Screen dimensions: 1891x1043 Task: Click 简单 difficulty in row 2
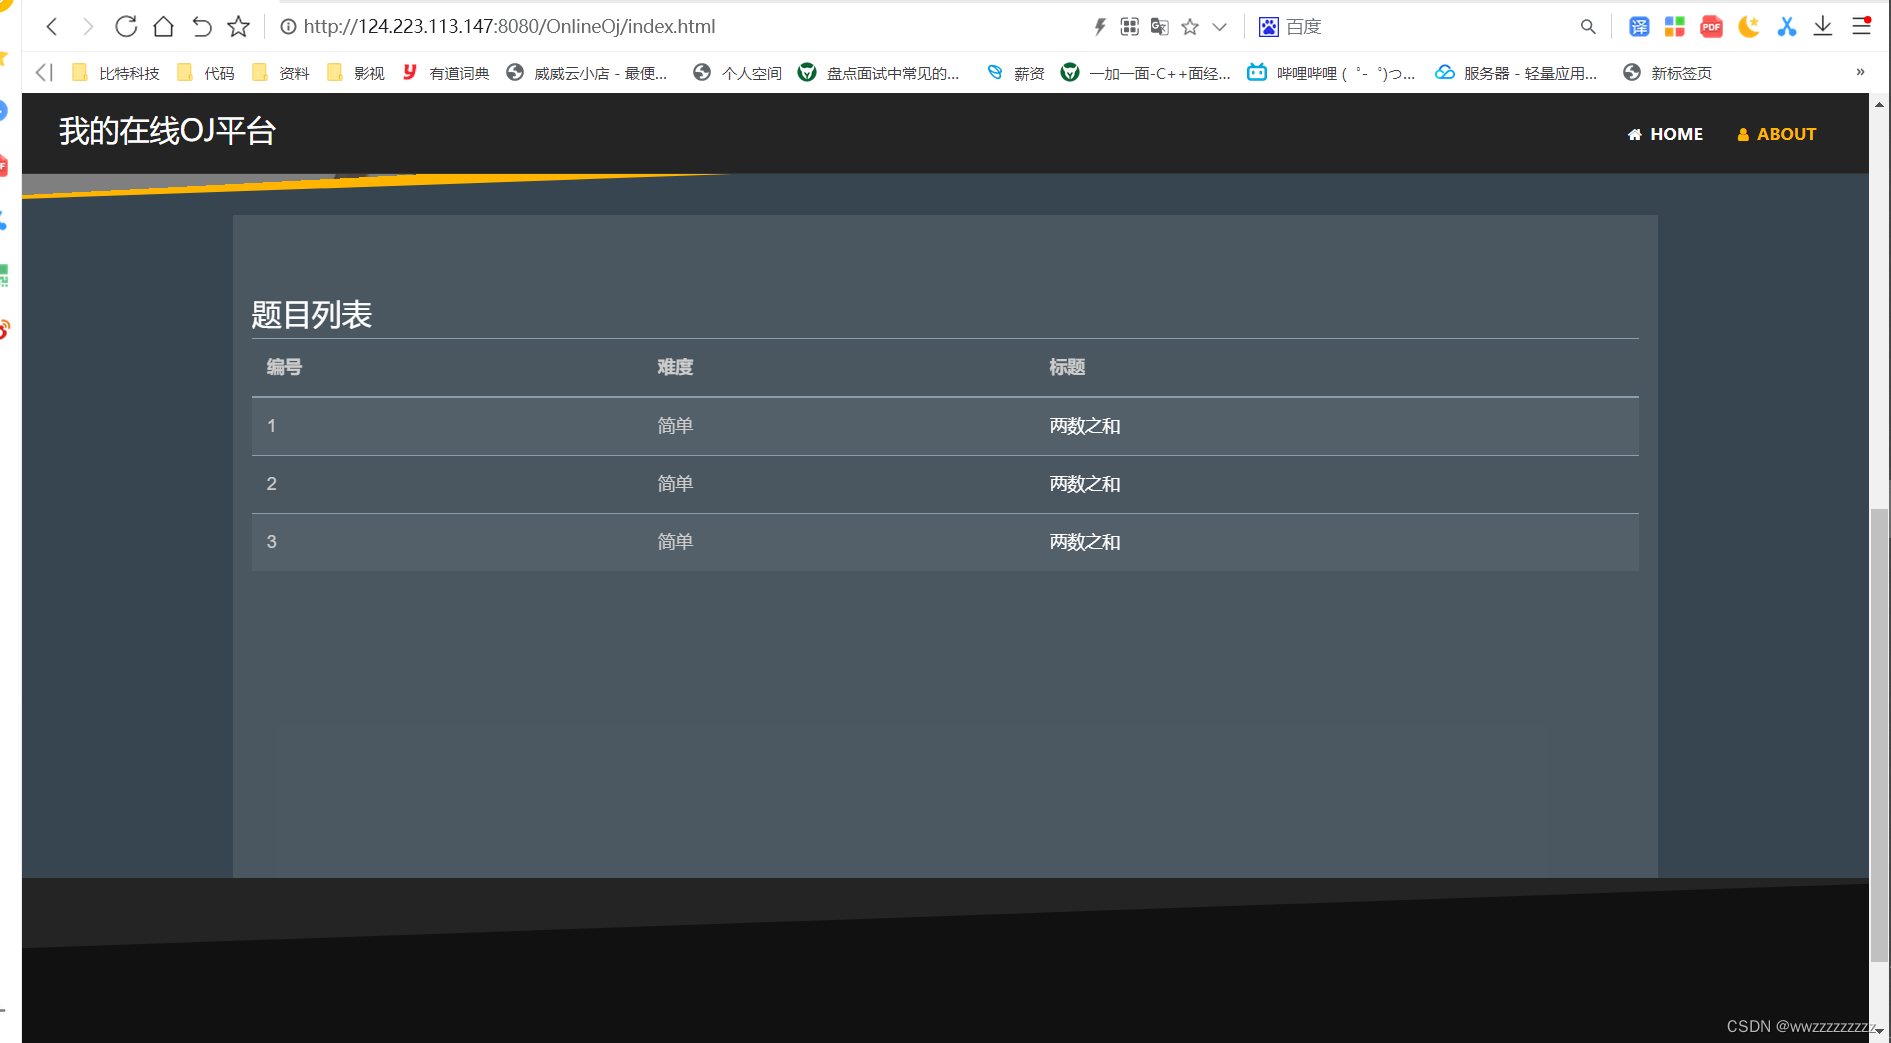(675, 484)
